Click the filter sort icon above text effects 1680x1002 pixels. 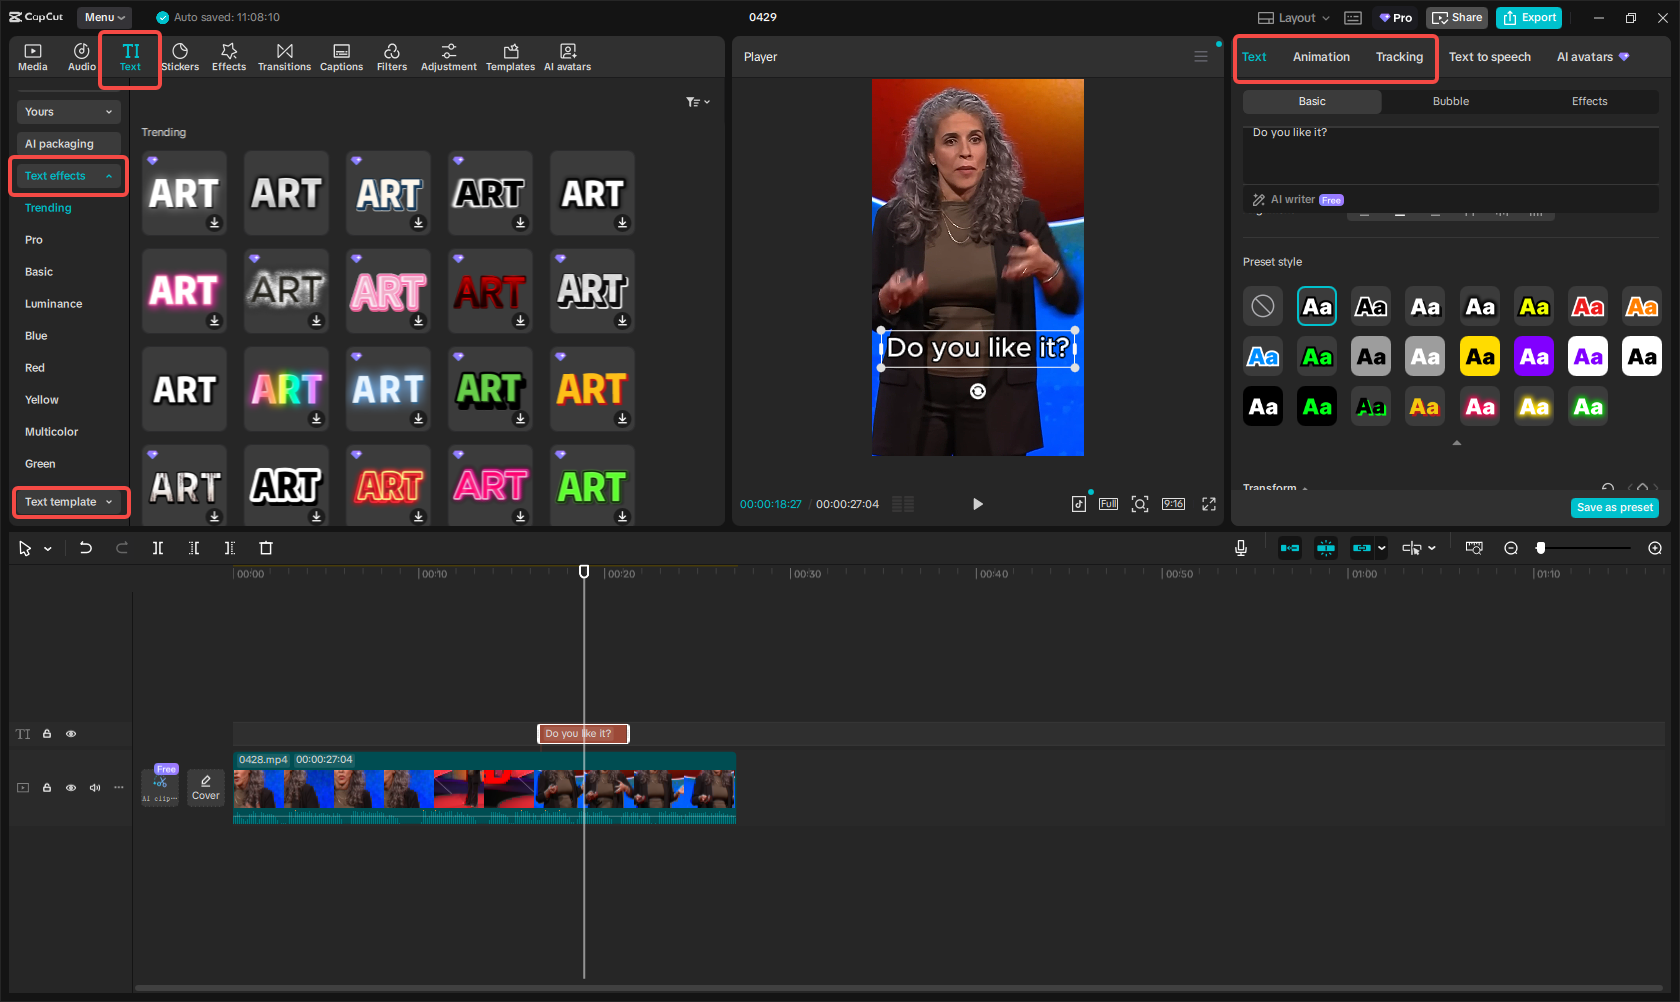pyautogui.click(x=697, y=102)
